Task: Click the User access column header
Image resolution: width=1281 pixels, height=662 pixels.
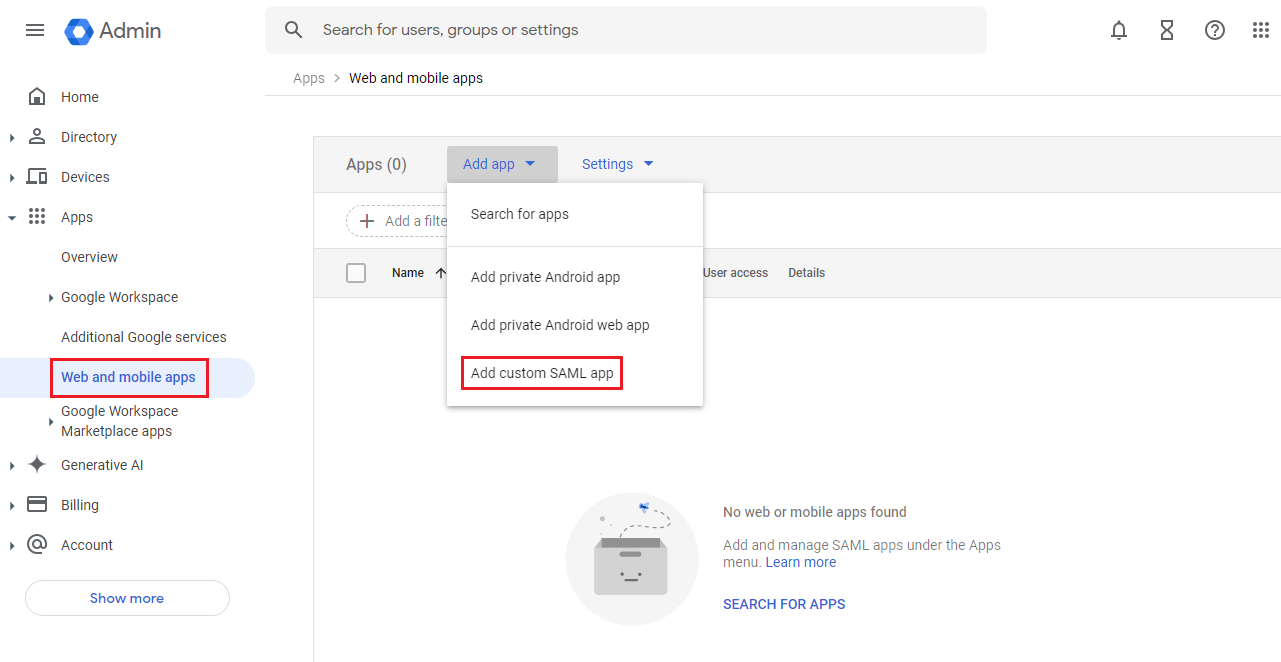Action: (x=735, y=273)
